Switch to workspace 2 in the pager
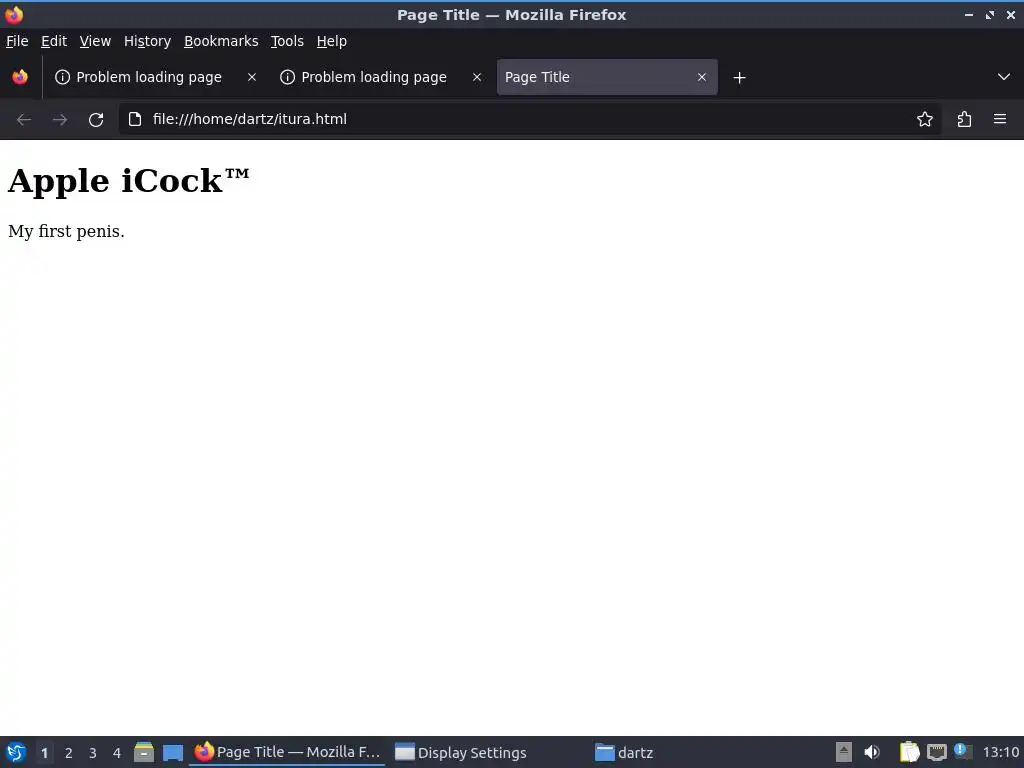 tap(69, 753)
